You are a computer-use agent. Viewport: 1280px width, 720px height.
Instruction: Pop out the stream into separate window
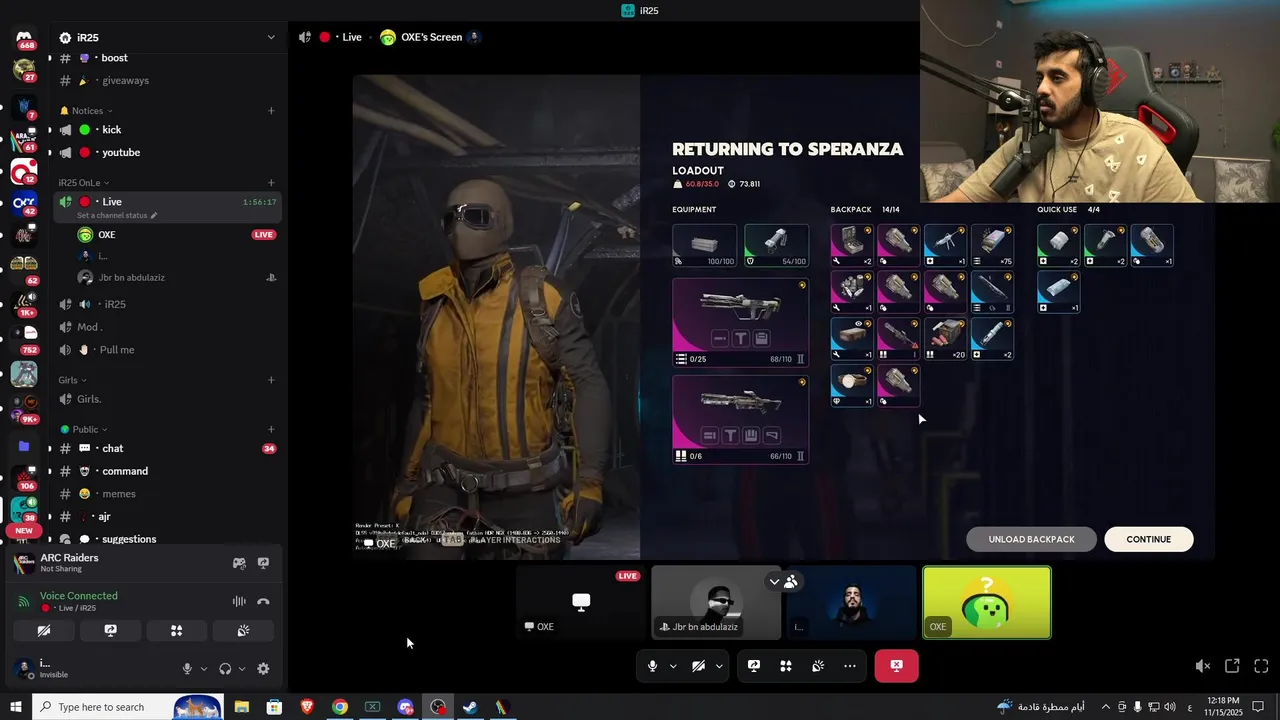coord(1232,666)
